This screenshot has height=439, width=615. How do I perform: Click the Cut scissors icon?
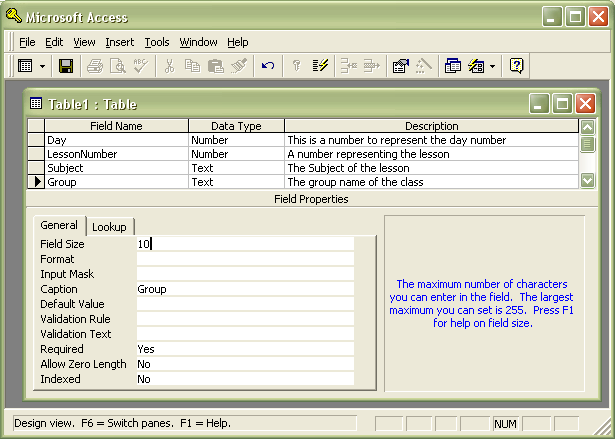tap(169, 66)
